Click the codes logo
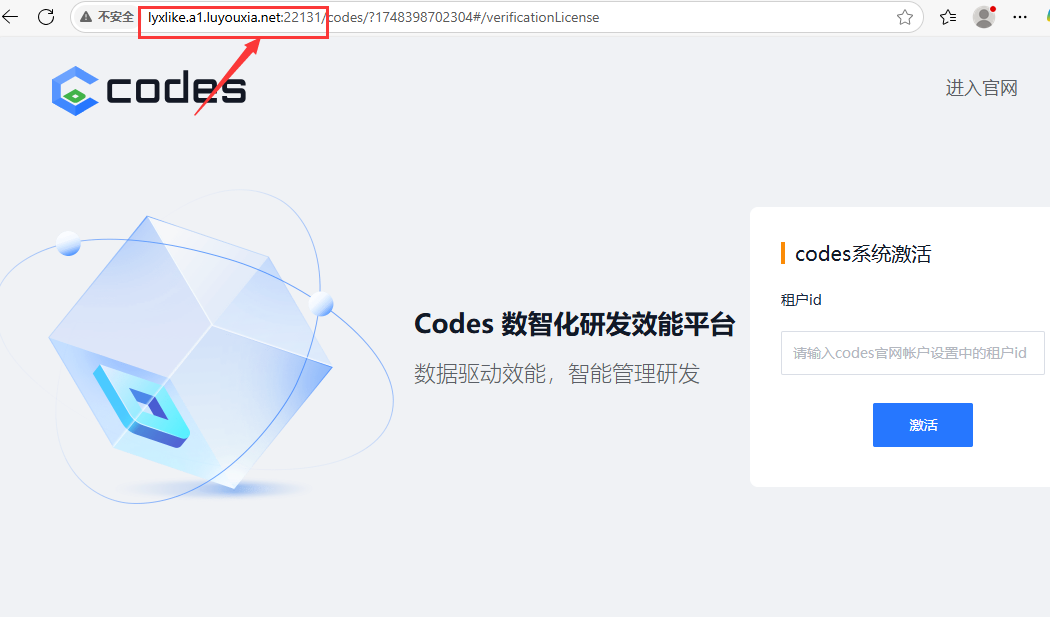 149,90
